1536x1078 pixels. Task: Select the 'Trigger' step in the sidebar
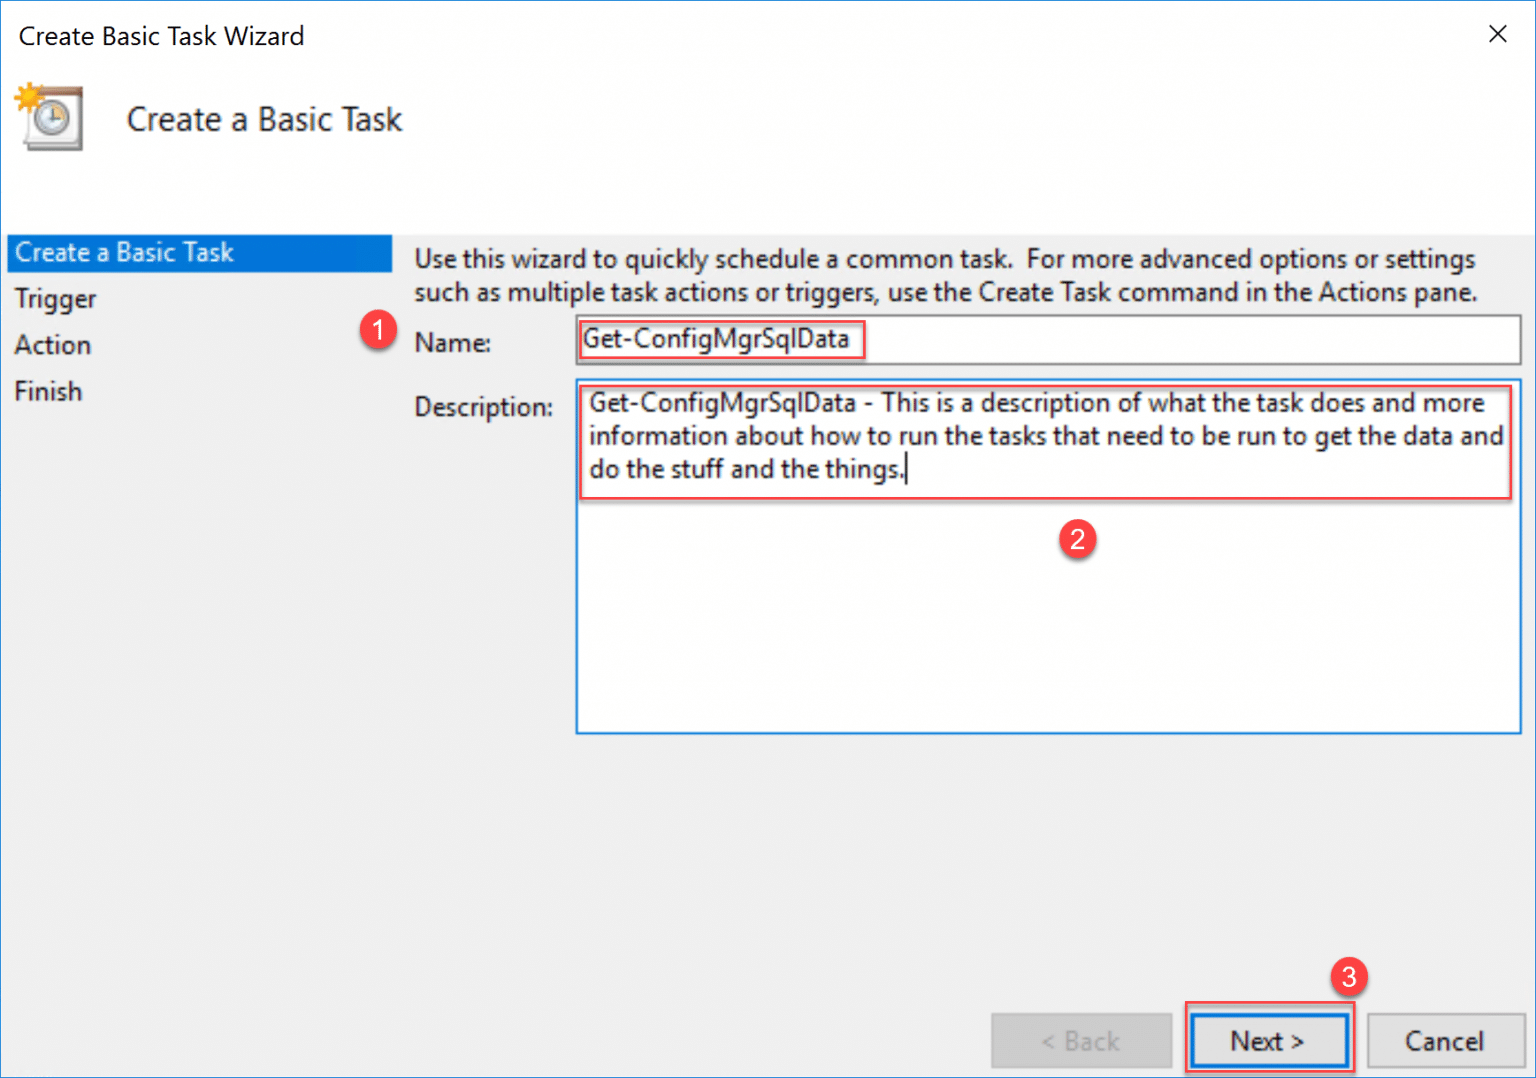click(x=55, y=298)
